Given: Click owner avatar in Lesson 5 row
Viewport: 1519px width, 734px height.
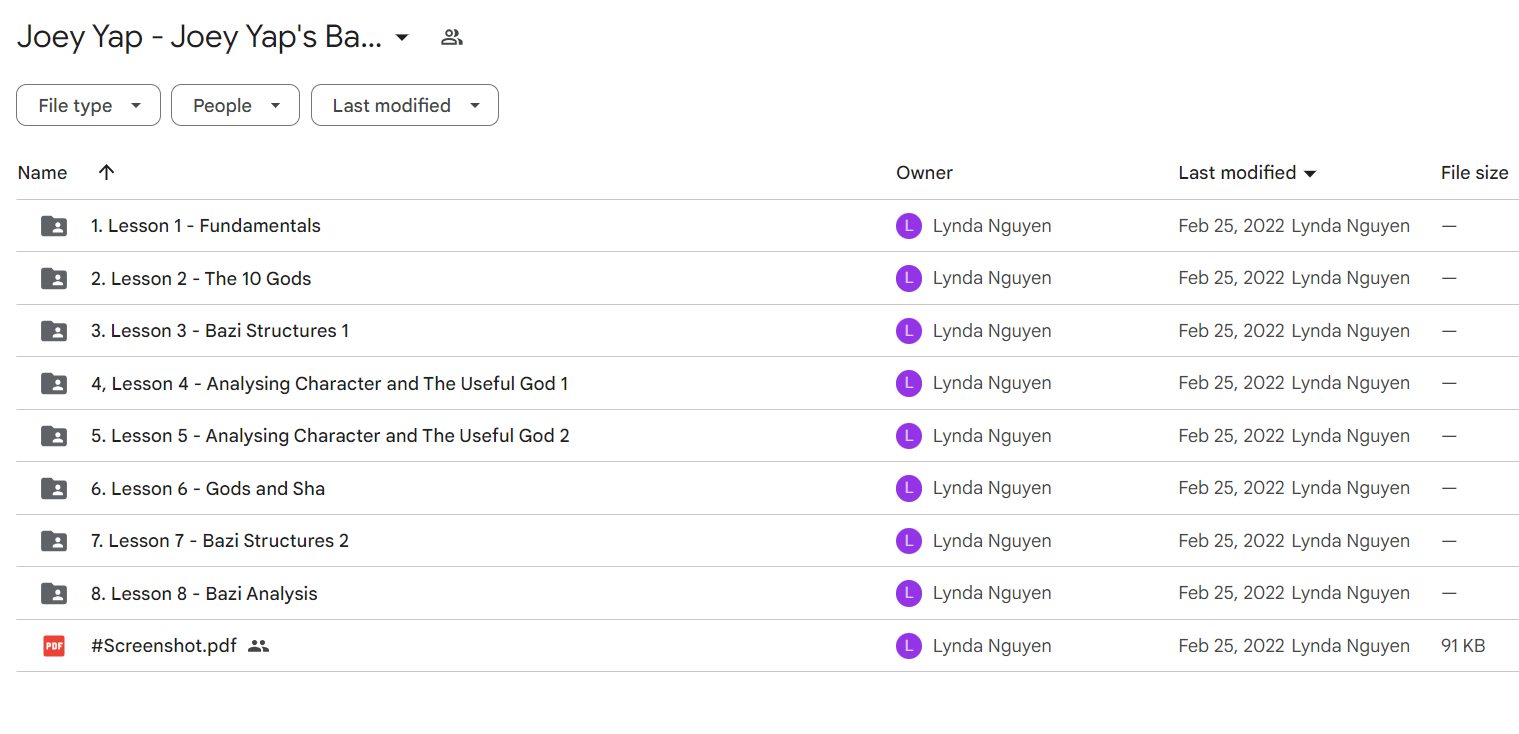Looking at the screenshot, I should point(908,436).
